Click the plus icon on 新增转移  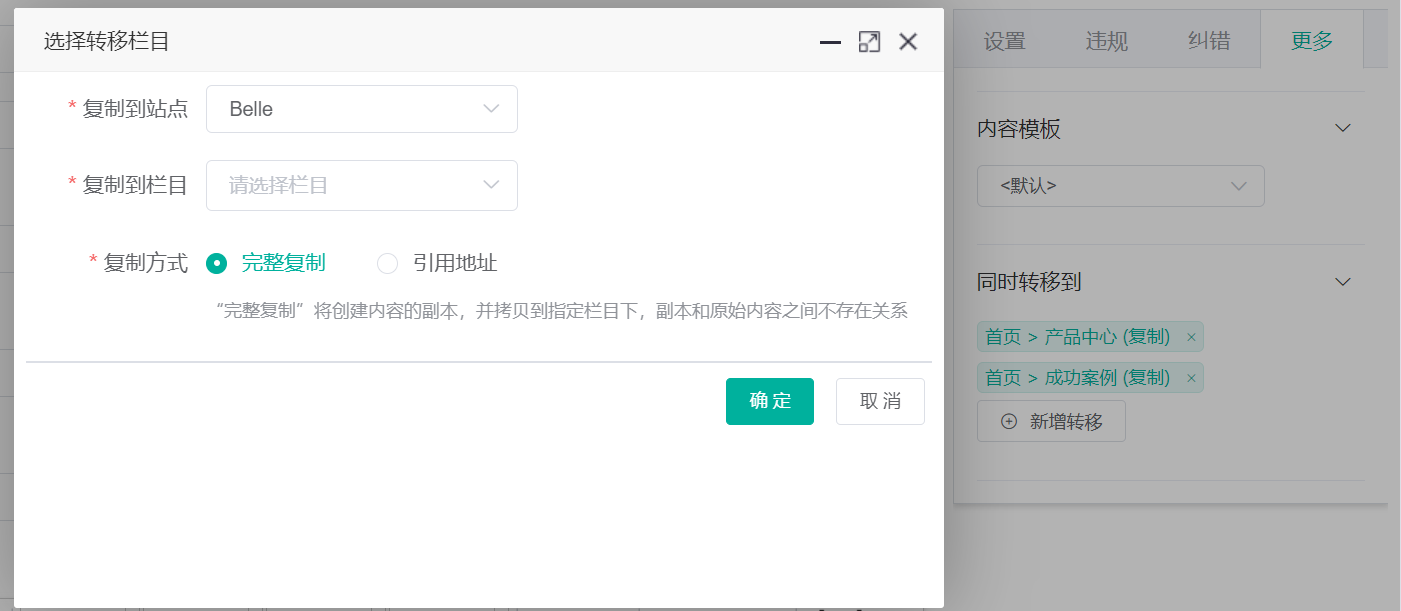click(x=1012, y=421)
